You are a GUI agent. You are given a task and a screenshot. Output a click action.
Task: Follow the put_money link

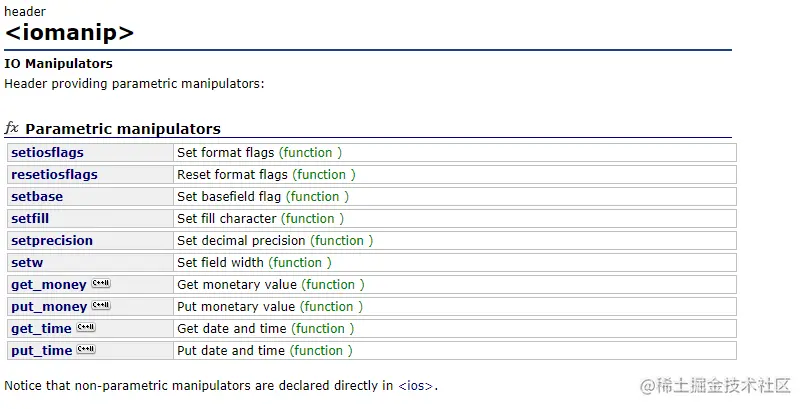(49, 307)
